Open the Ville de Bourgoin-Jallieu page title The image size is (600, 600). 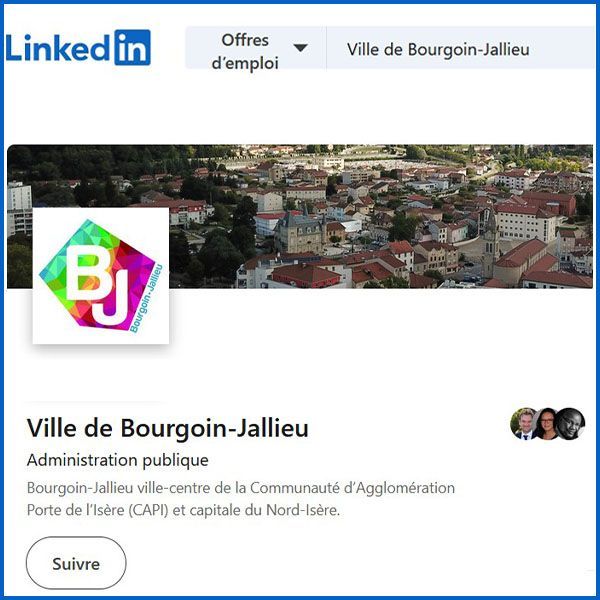point(168,428)
